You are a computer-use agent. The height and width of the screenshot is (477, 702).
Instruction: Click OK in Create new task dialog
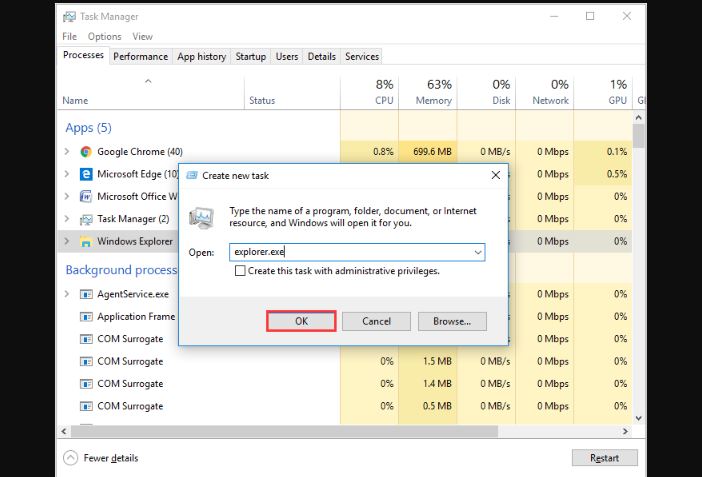(301, 321)
